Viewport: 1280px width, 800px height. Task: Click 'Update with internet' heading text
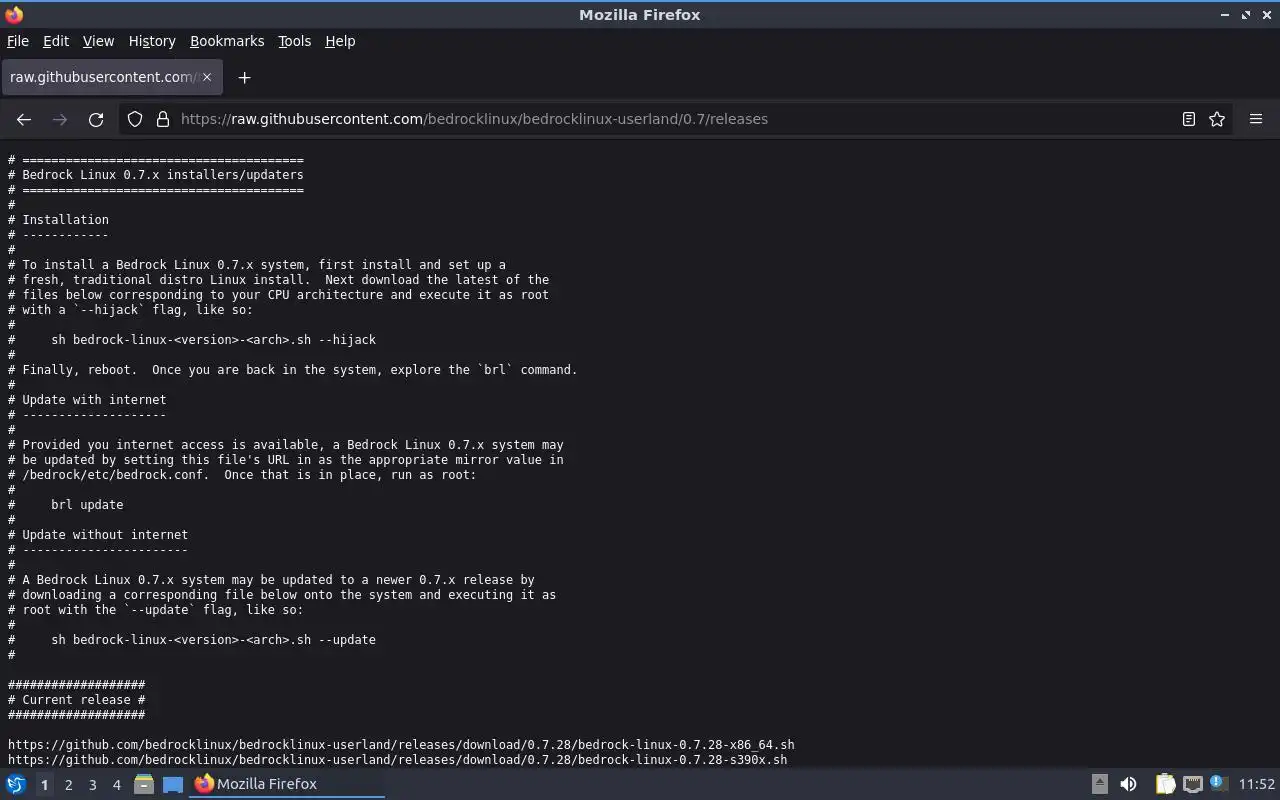[x=94, y=400]
